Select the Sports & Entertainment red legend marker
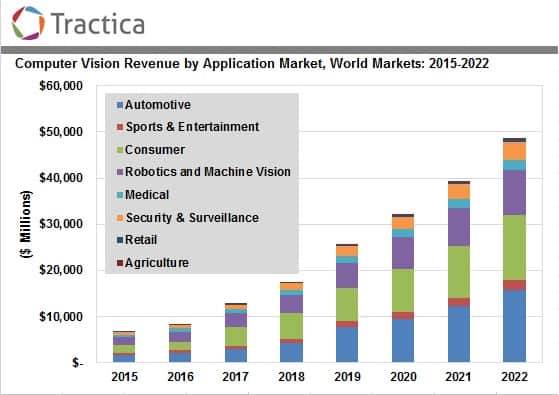559x395 pixels. [x=120, y=127]
